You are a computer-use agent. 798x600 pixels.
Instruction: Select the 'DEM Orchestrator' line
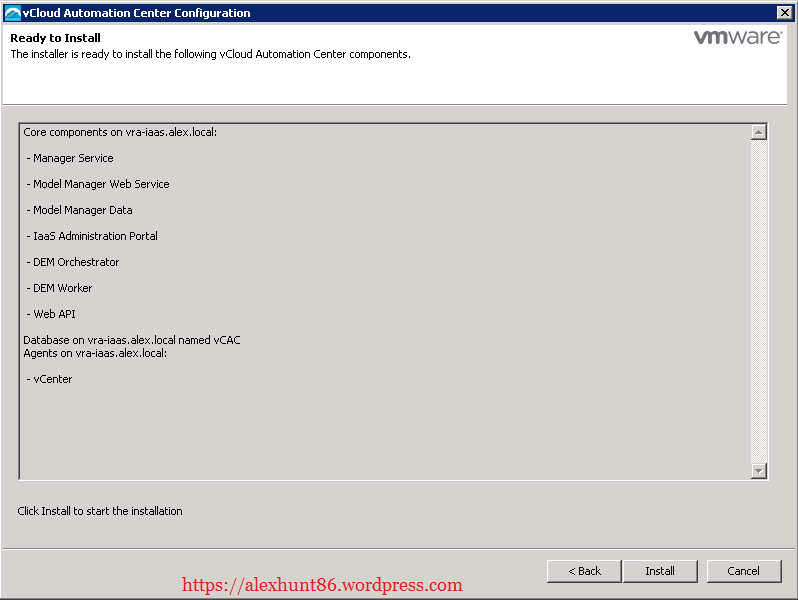coord(73,262)
